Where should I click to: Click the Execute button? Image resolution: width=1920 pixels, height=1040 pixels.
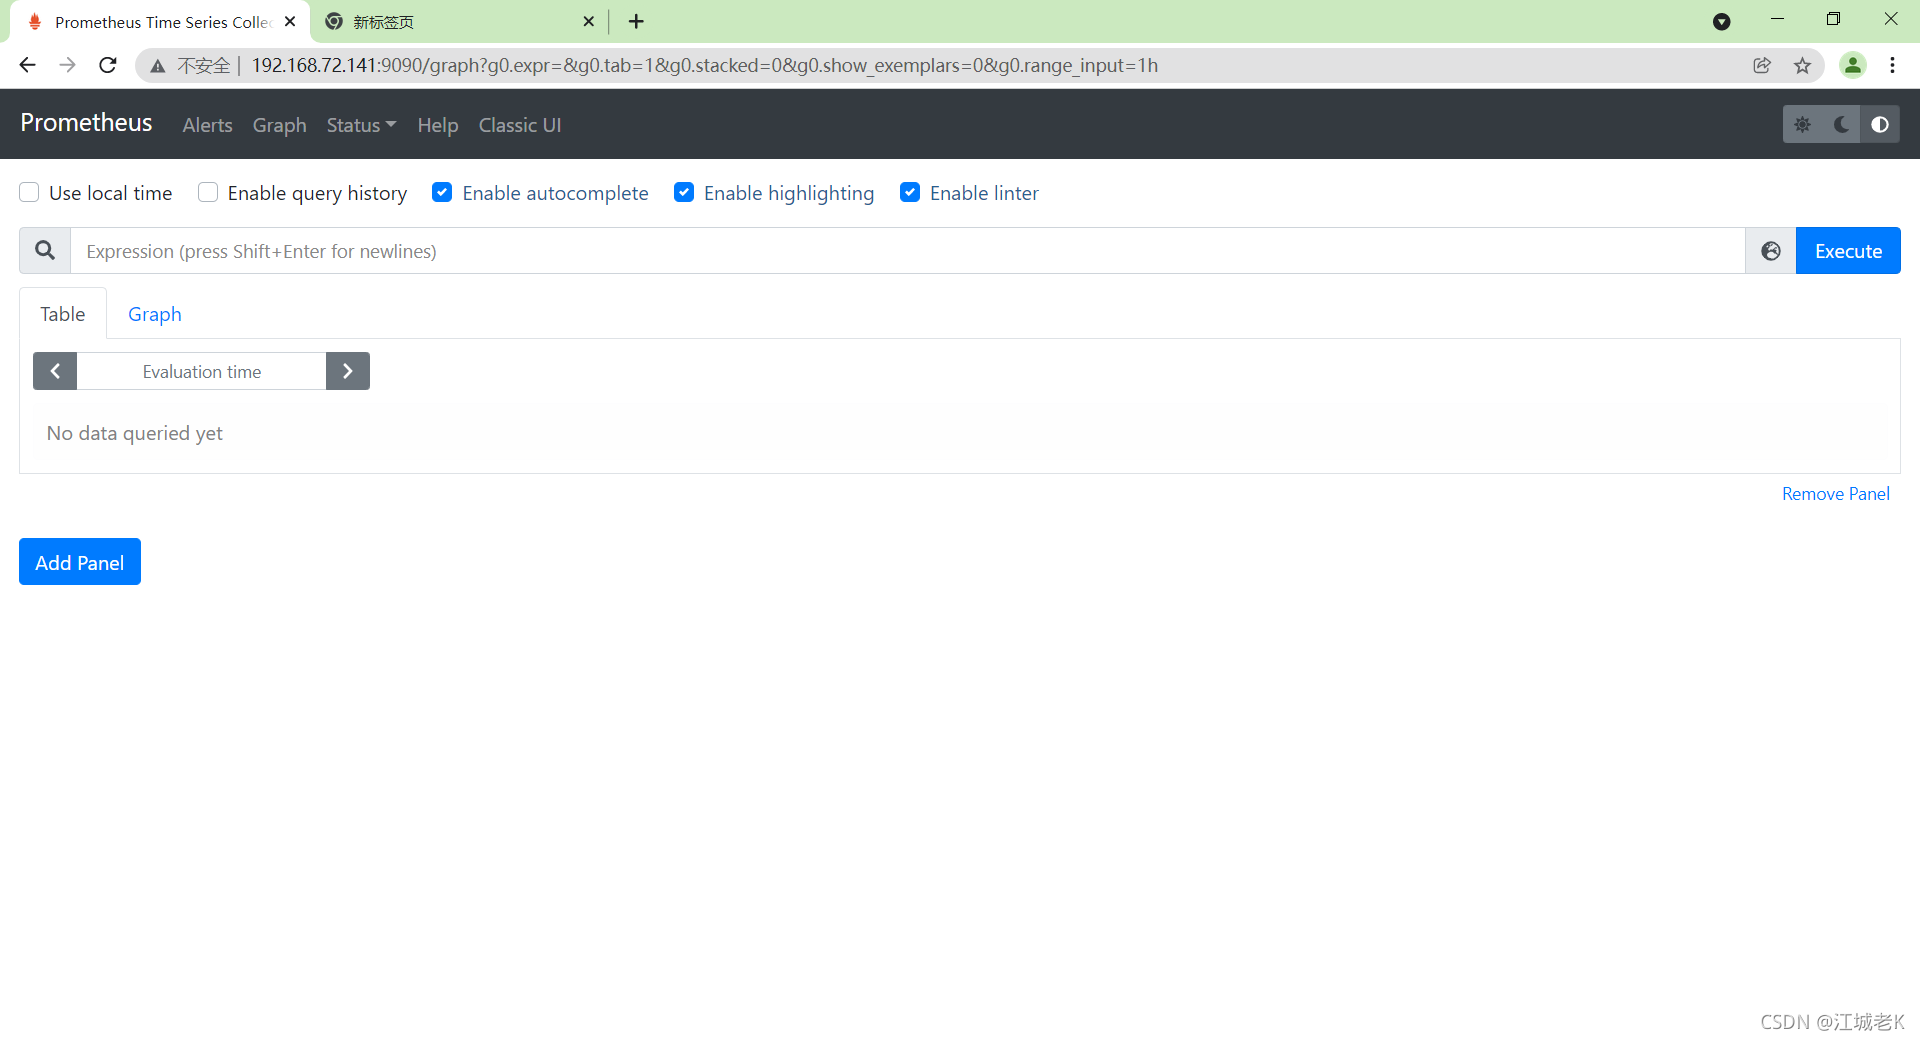click(x=1848, y=251)
